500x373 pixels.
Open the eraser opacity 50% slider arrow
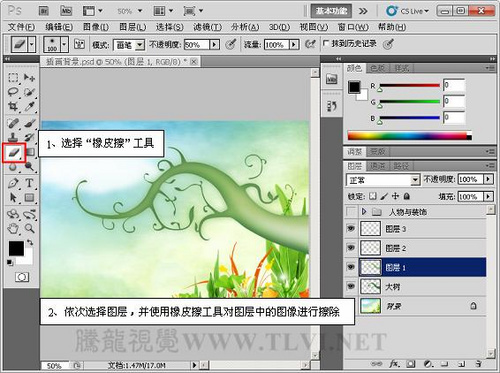point(215,45)
